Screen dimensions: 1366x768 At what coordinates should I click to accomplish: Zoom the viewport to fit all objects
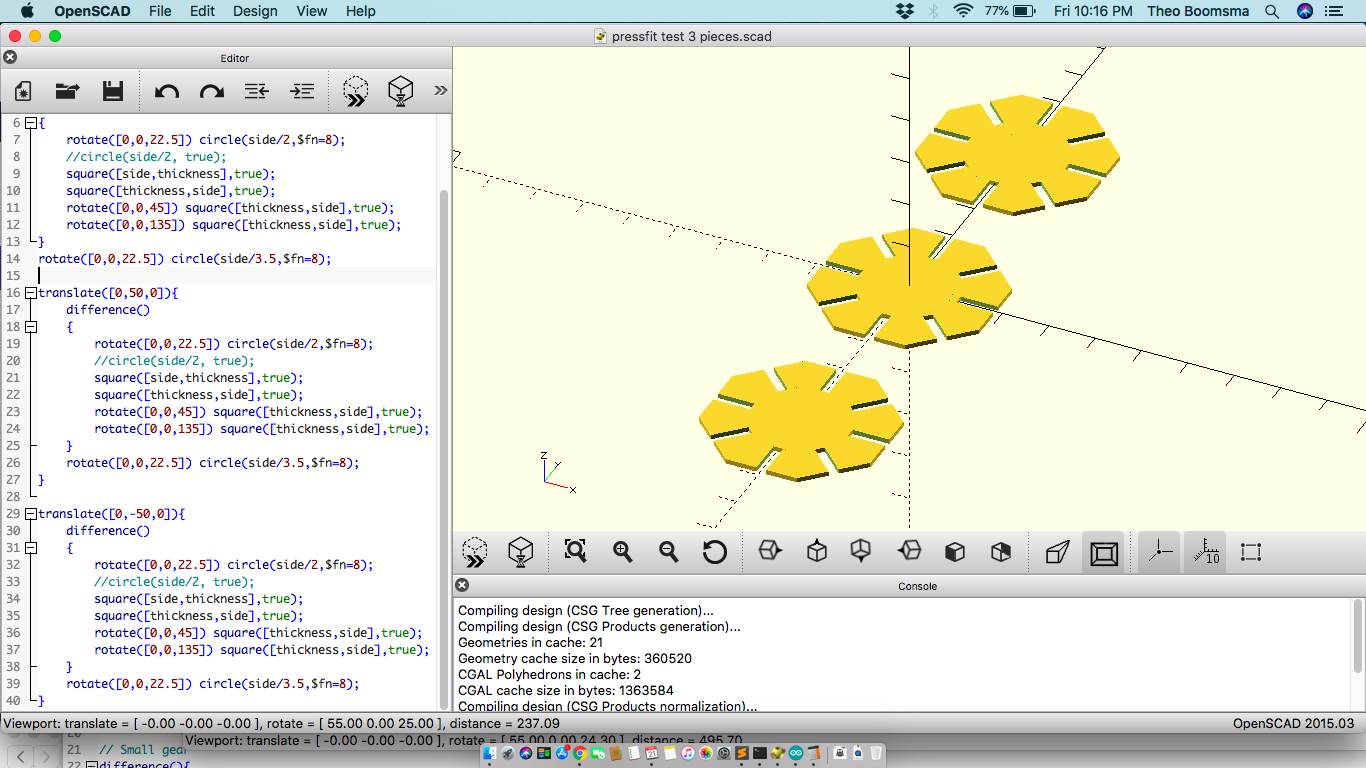tap(575, 551)
